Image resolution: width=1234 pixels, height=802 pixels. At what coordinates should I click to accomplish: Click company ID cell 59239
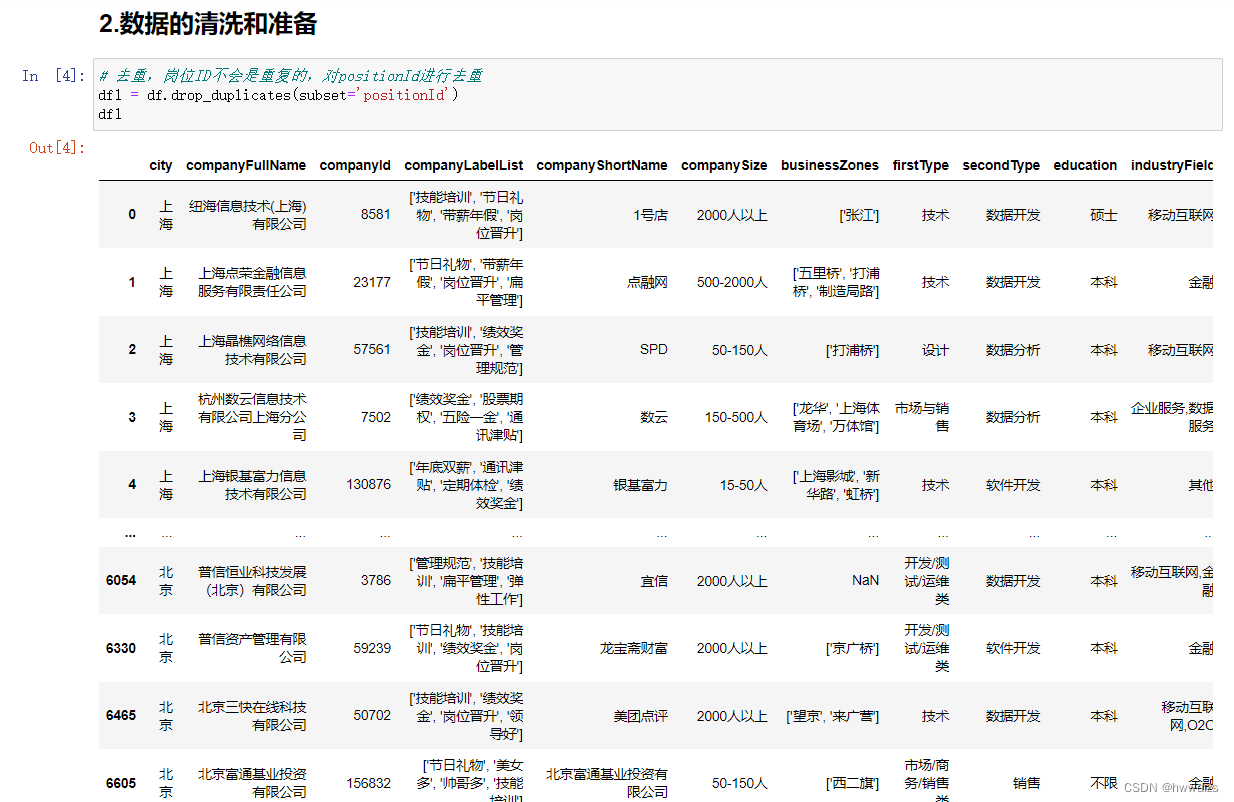pos(372,648)
